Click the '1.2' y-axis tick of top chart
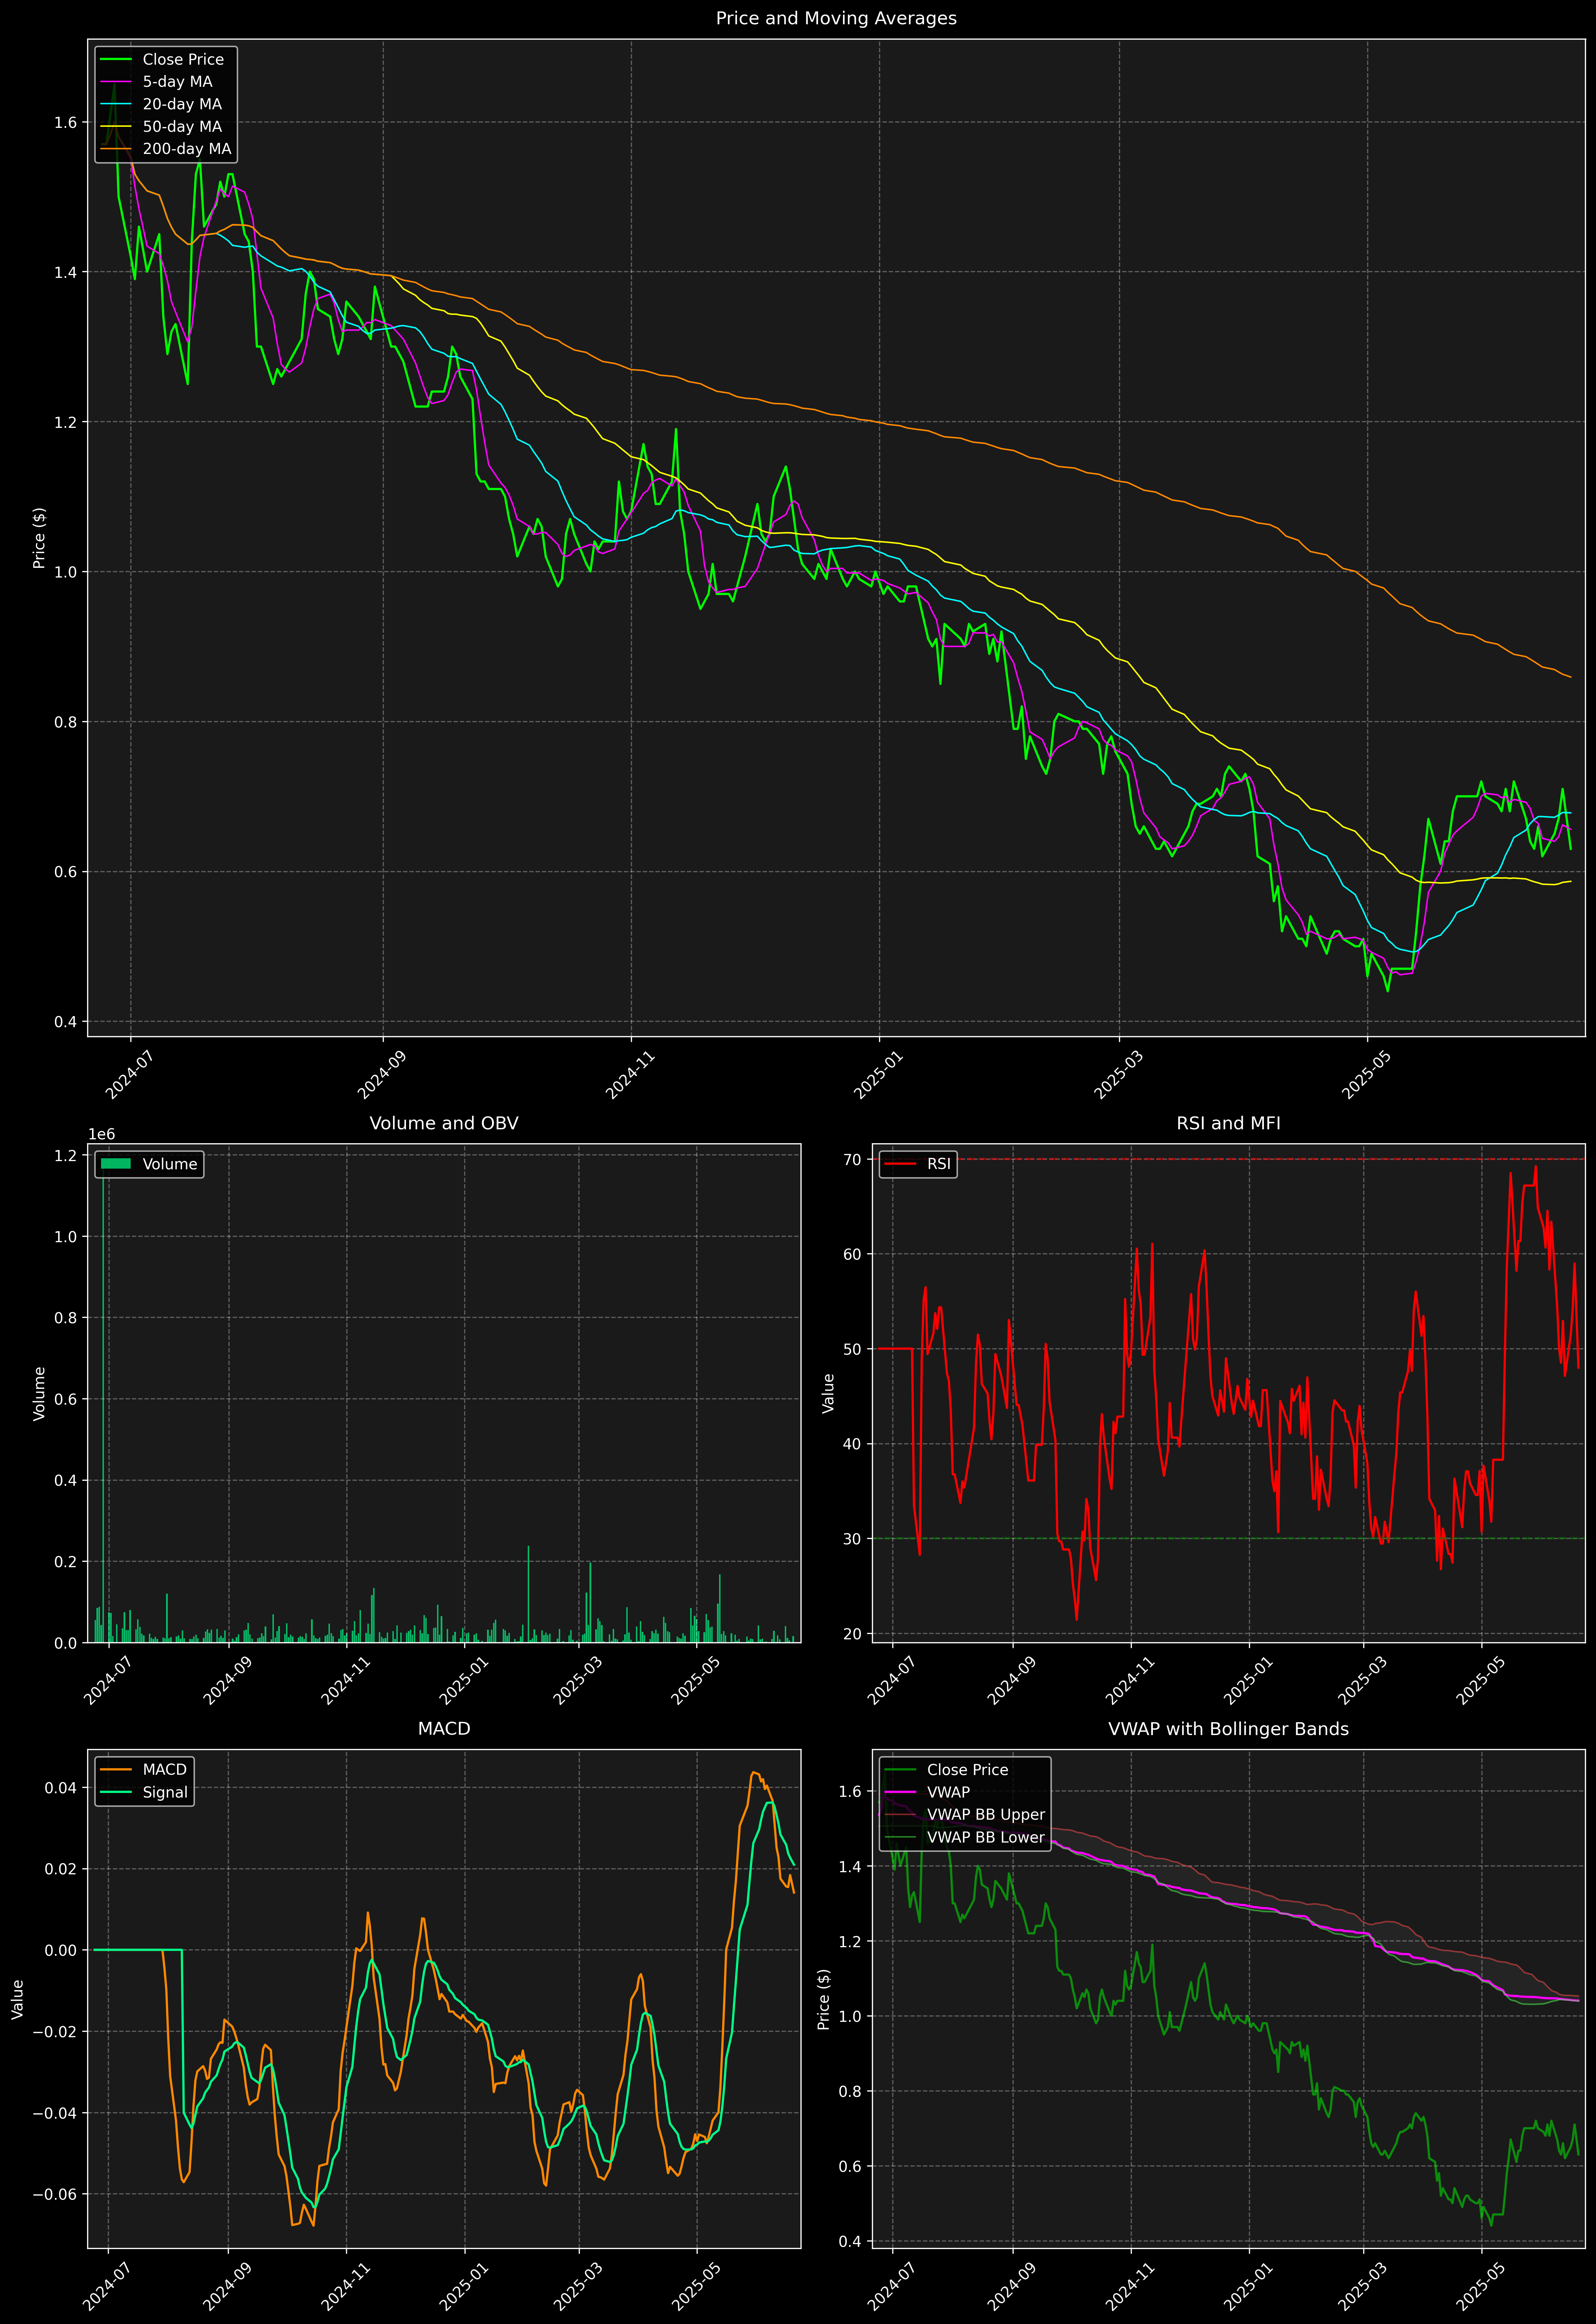 click(x=66, y=422)
